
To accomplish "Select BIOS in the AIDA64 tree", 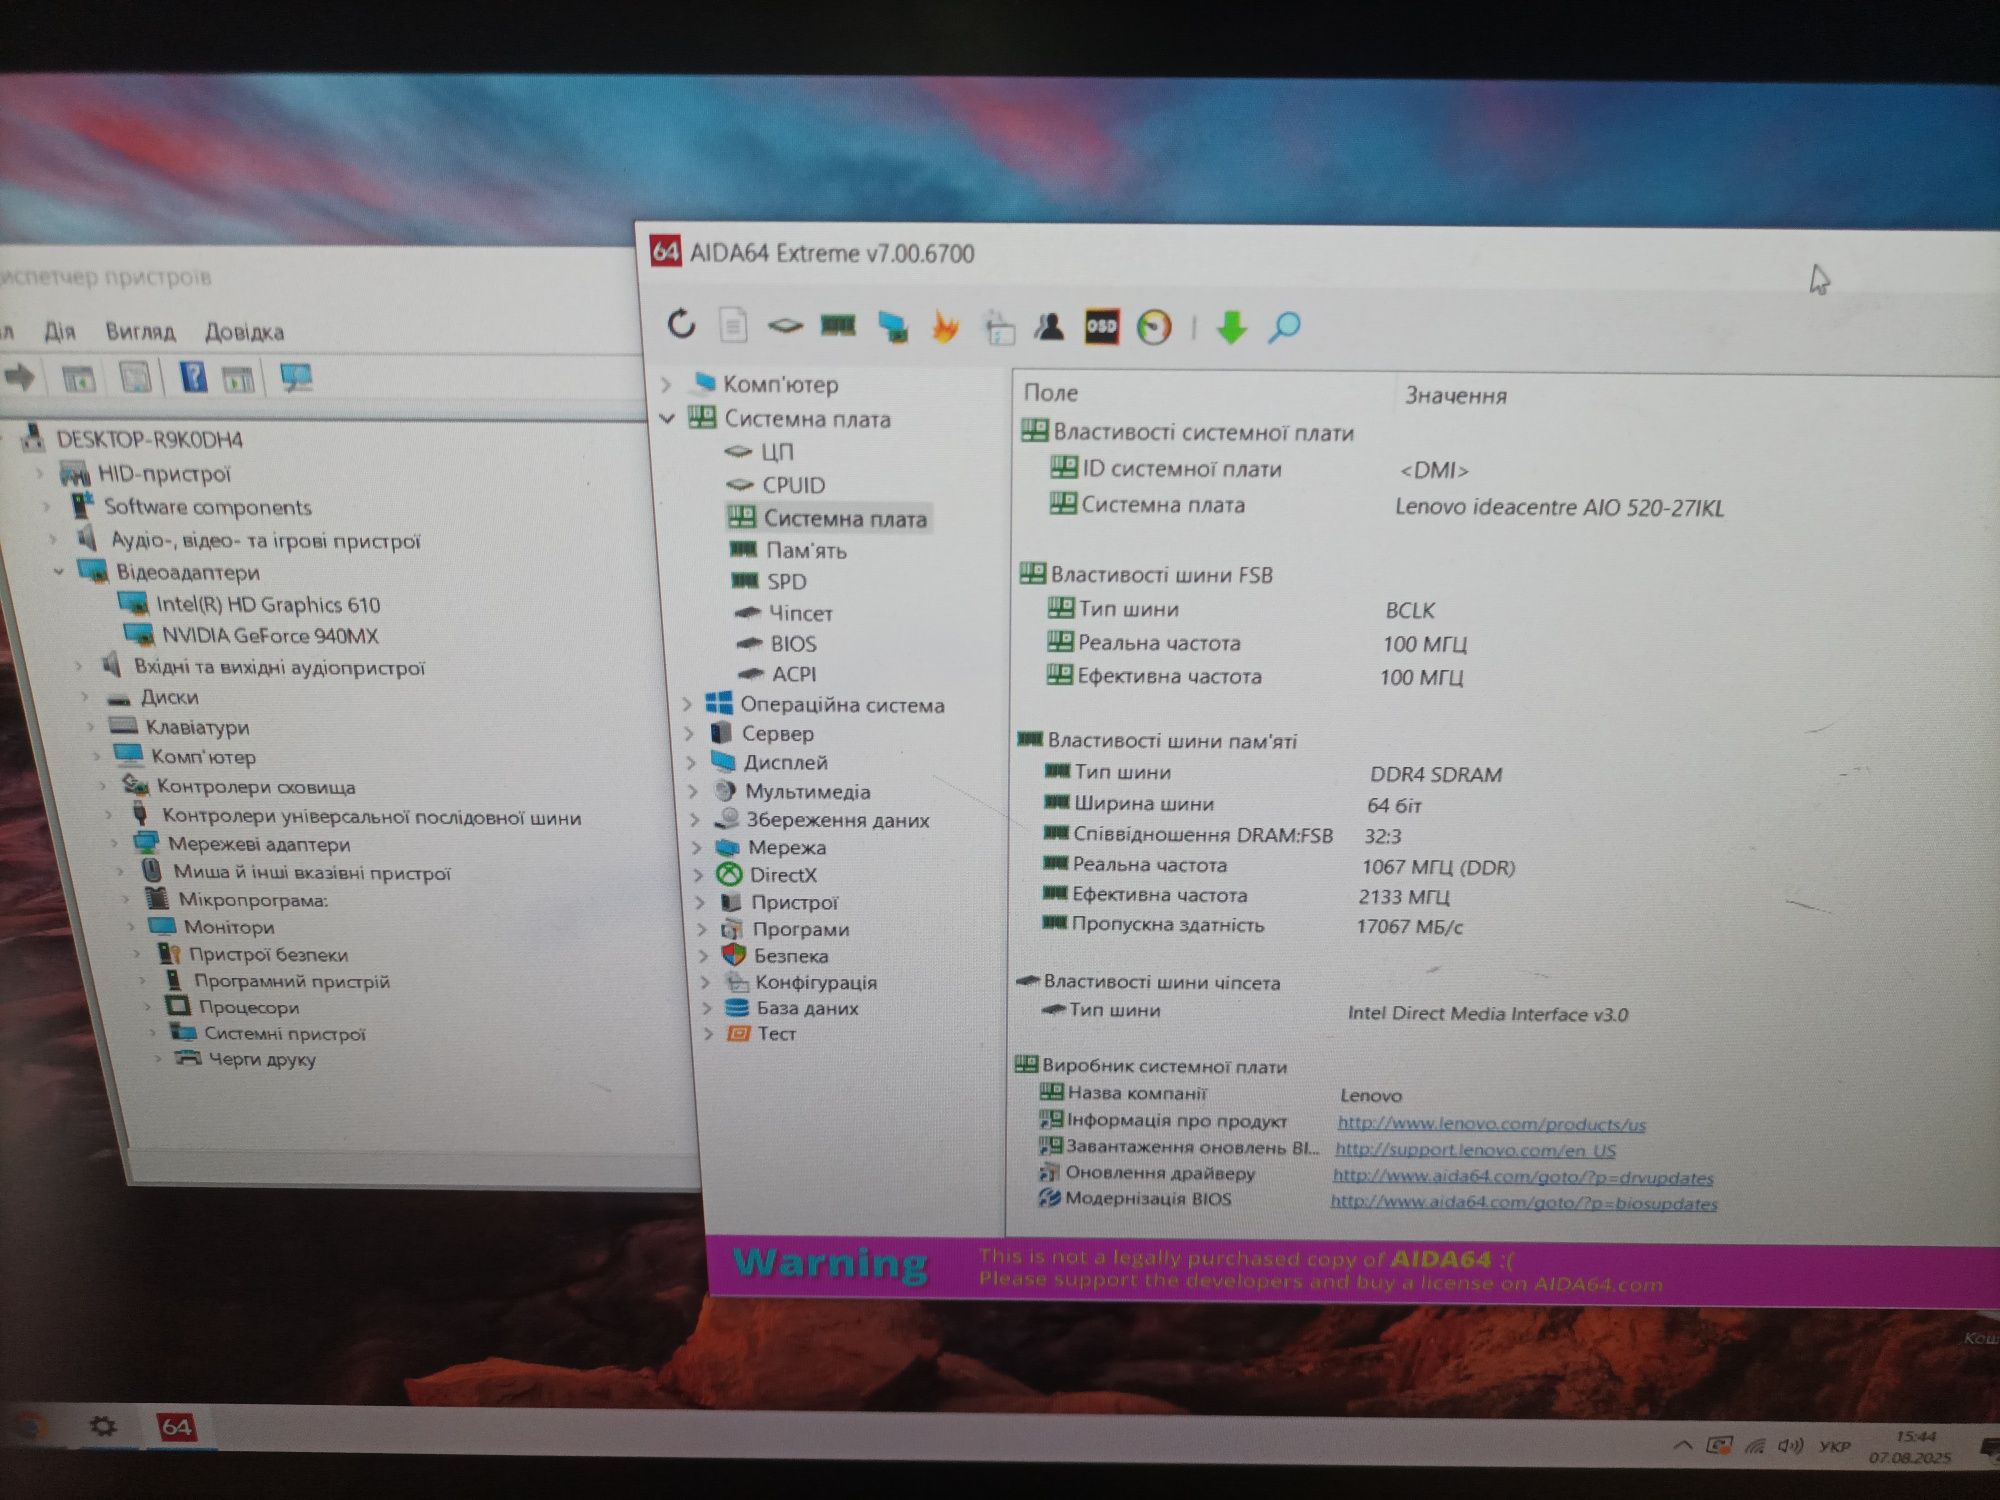I will tap(793, 643).
